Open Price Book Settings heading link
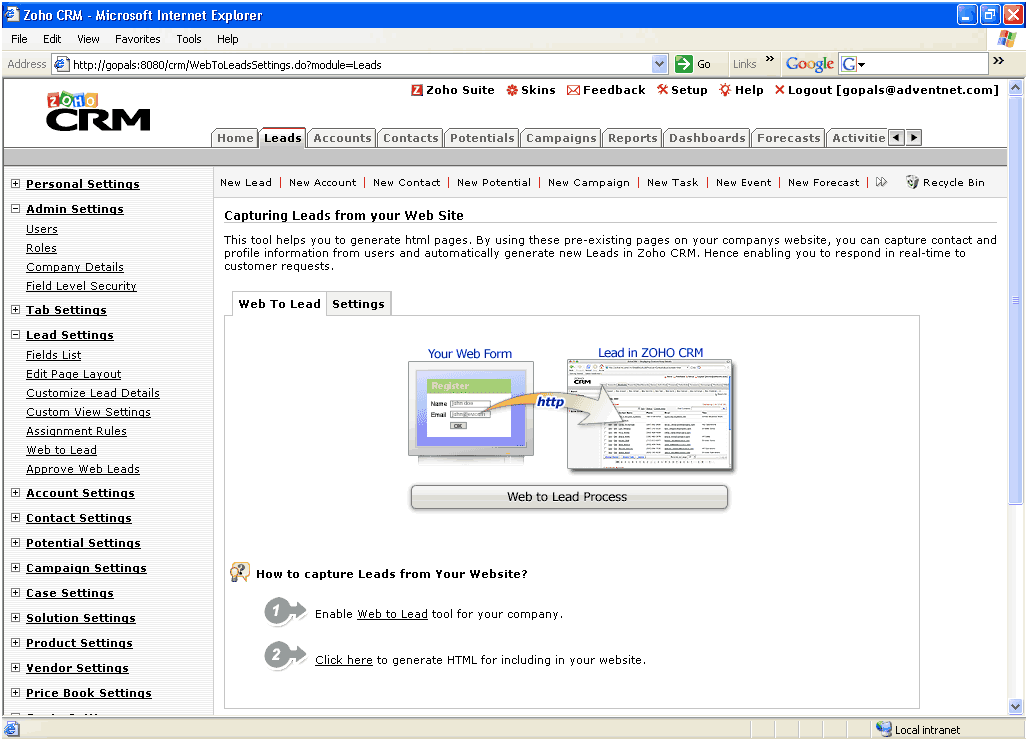The image size is (1028, 741). click(x=89, y=692)
